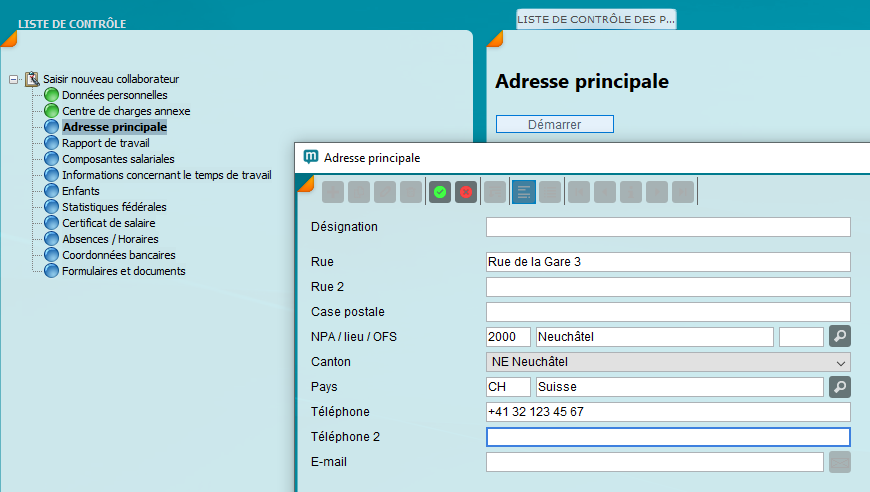Image resolution: width=870 pixels, height=492 pixels.
Task: Select Adresse principale tree item
Action: [114, 127]
